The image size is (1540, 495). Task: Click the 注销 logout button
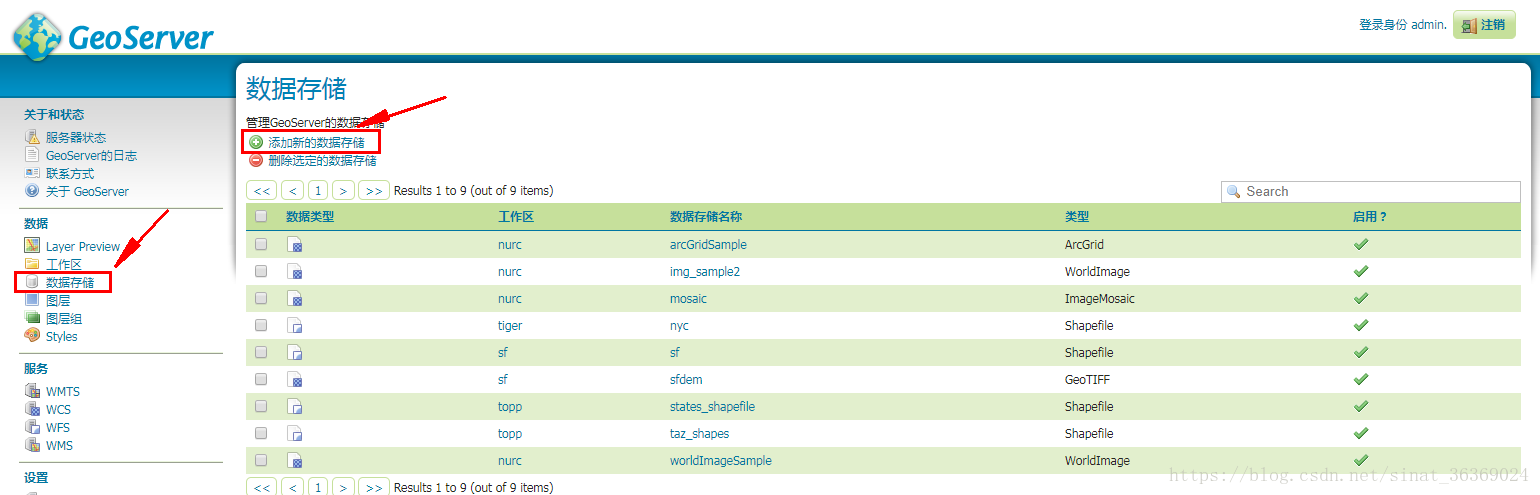(x=1484, y=25)
